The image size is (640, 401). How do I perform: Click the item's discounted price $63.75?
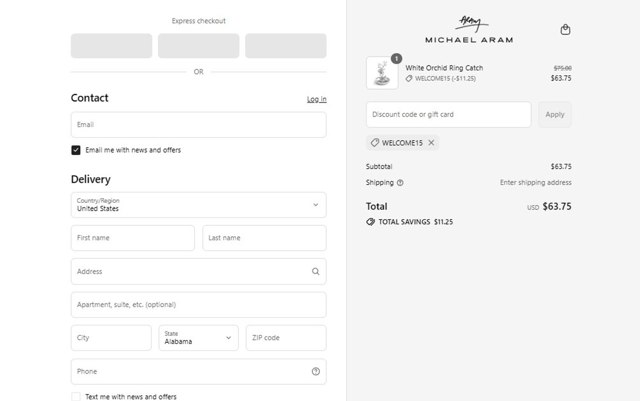(x=561, y=78)
